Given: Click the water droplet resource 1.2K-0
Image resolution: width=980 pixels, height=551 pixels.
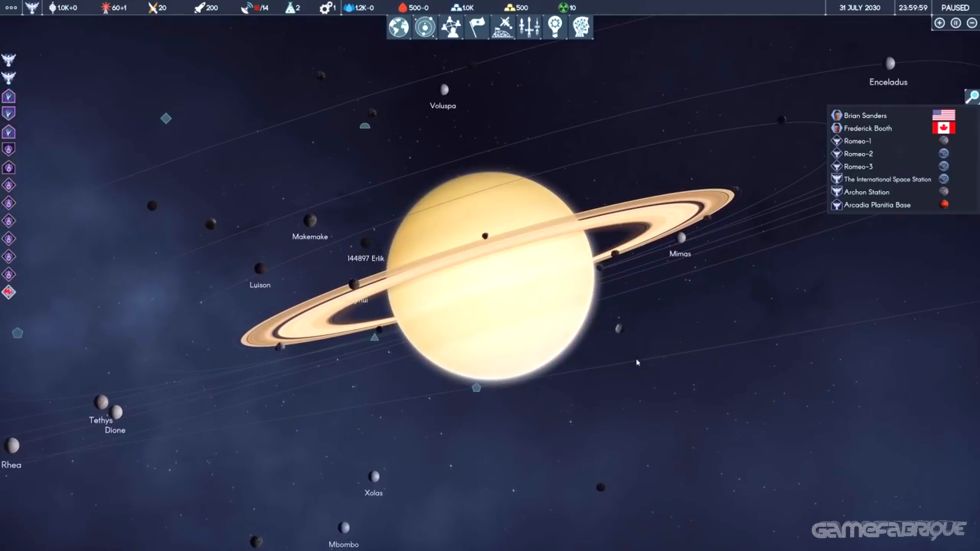Looking at the screenshot, I should 359,7.
